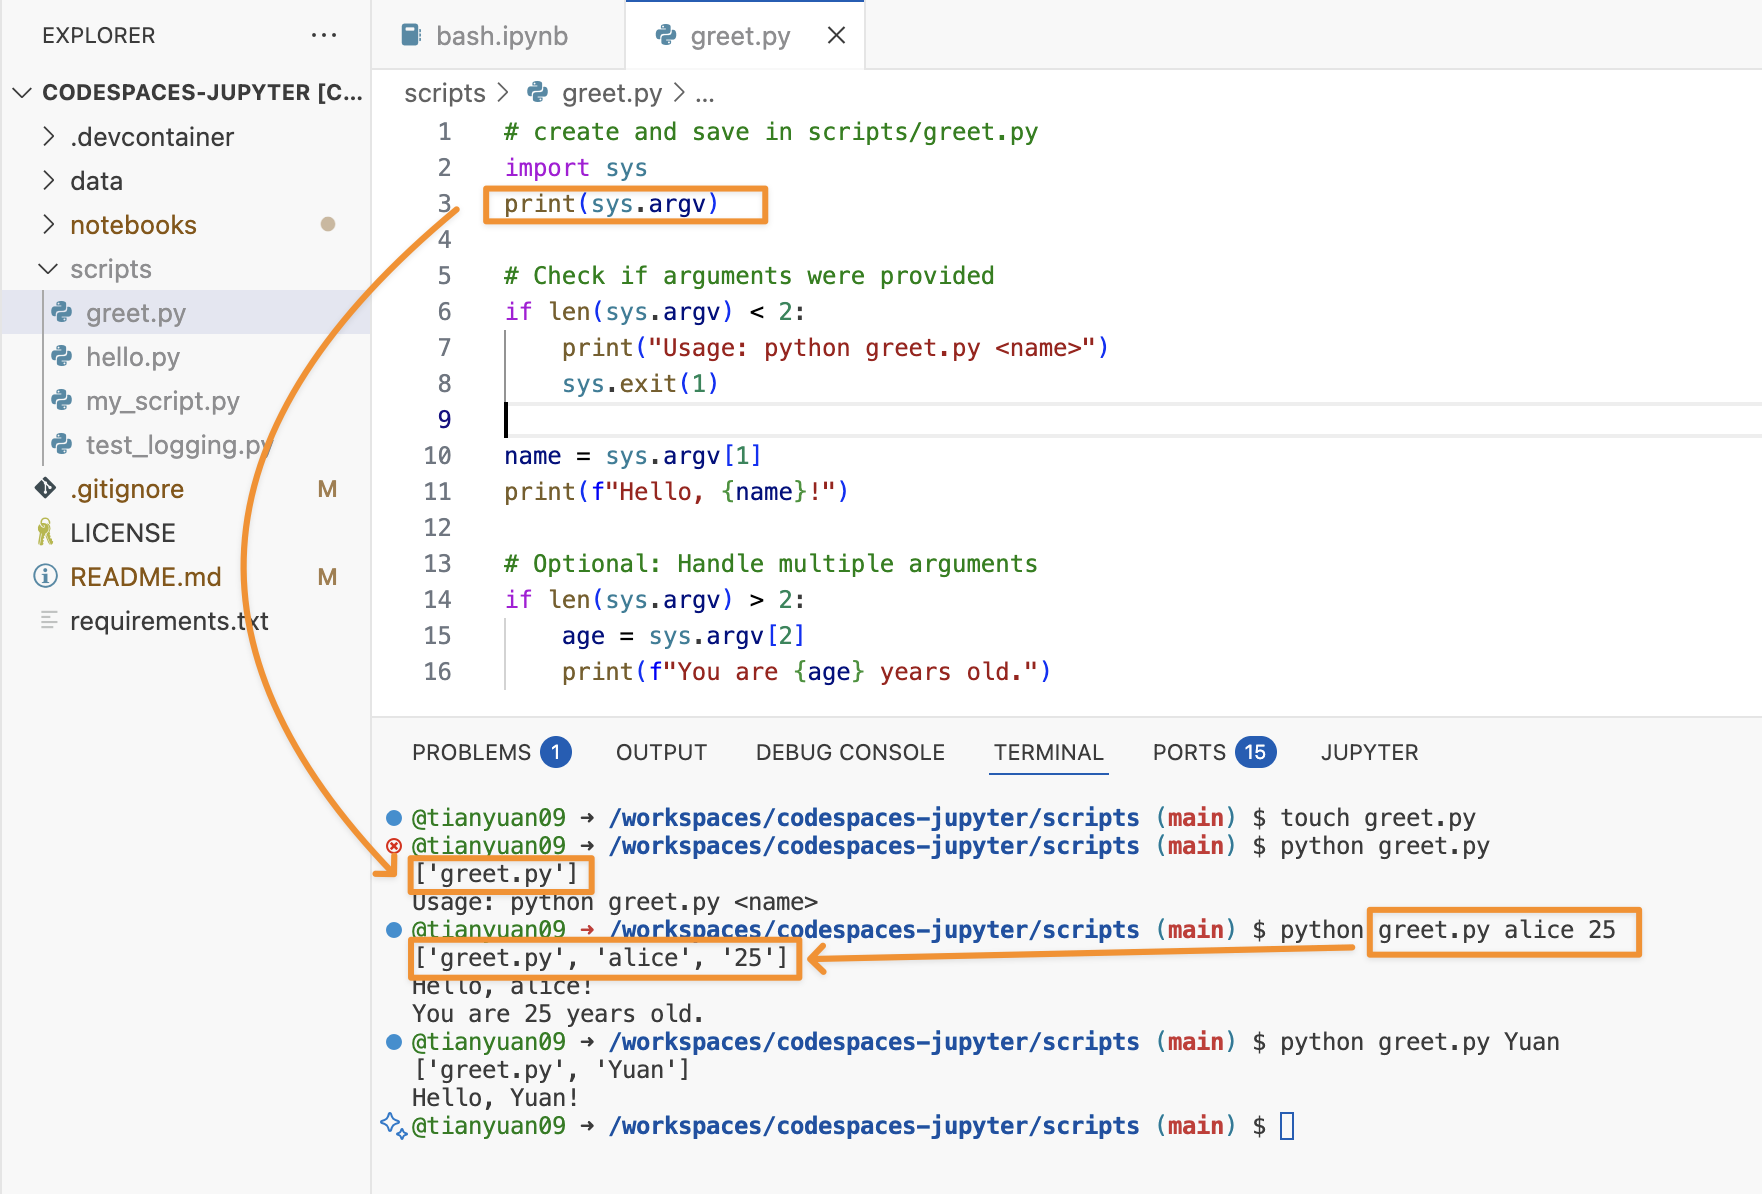Click the git icon beside .gitignore

click(46, 488)
